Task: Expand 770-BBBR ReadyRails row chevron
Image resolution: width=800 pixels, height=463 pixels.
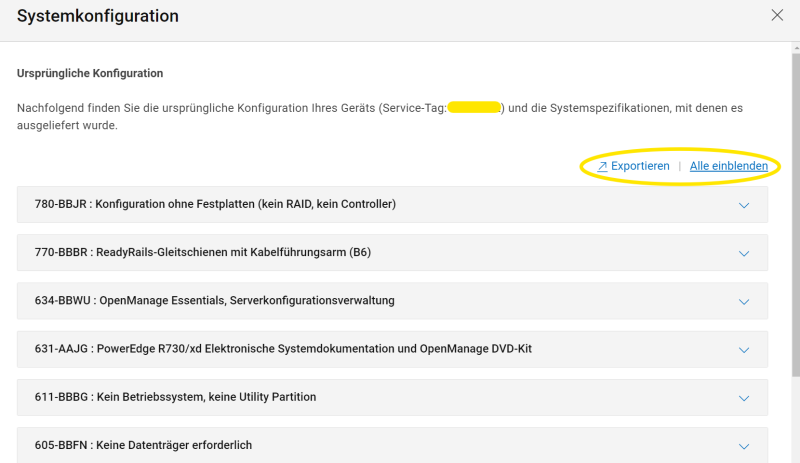Action: (744, 254)
